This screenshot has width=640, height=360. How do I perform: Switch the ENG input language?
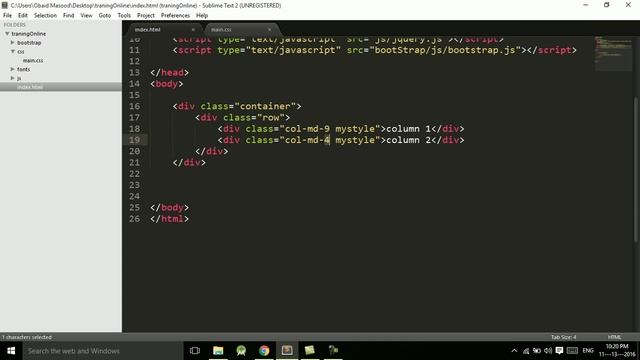(588, 351)
